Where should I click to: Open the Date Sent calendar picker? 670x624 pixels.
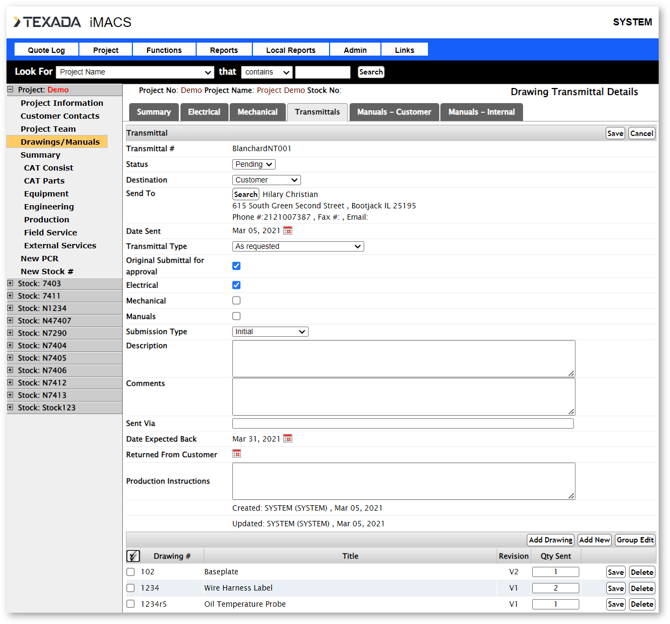(x=288, y=231)
